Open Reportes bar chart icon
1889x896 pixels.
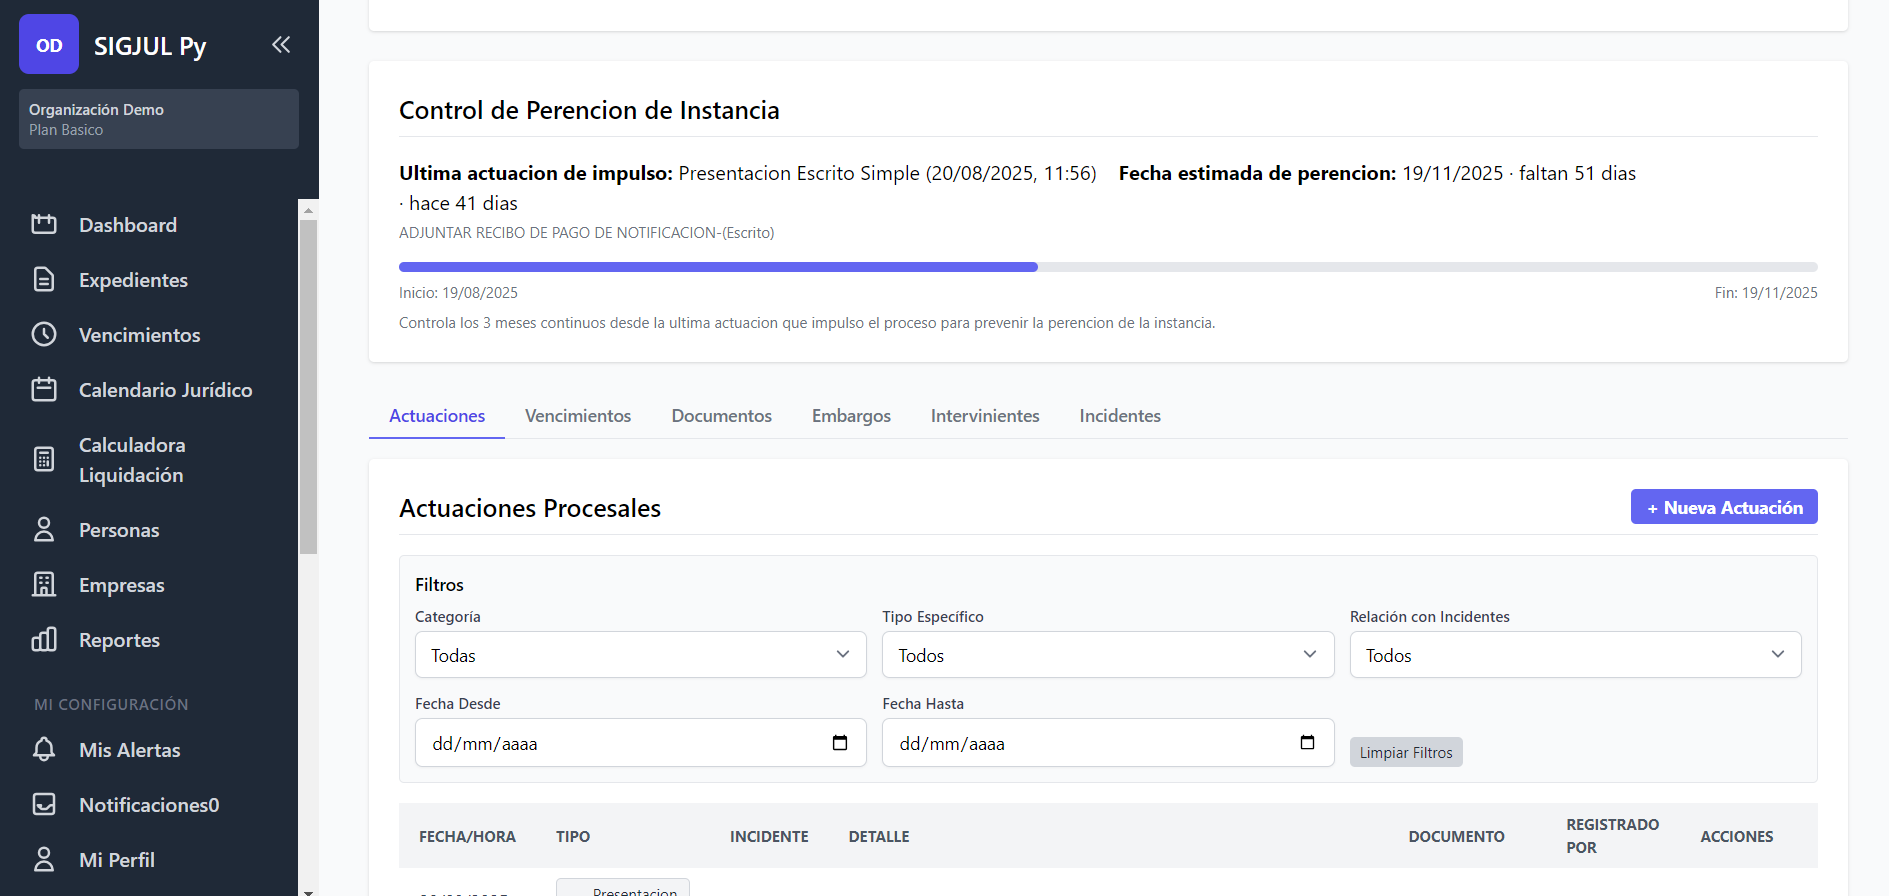(x=44, y=640)
